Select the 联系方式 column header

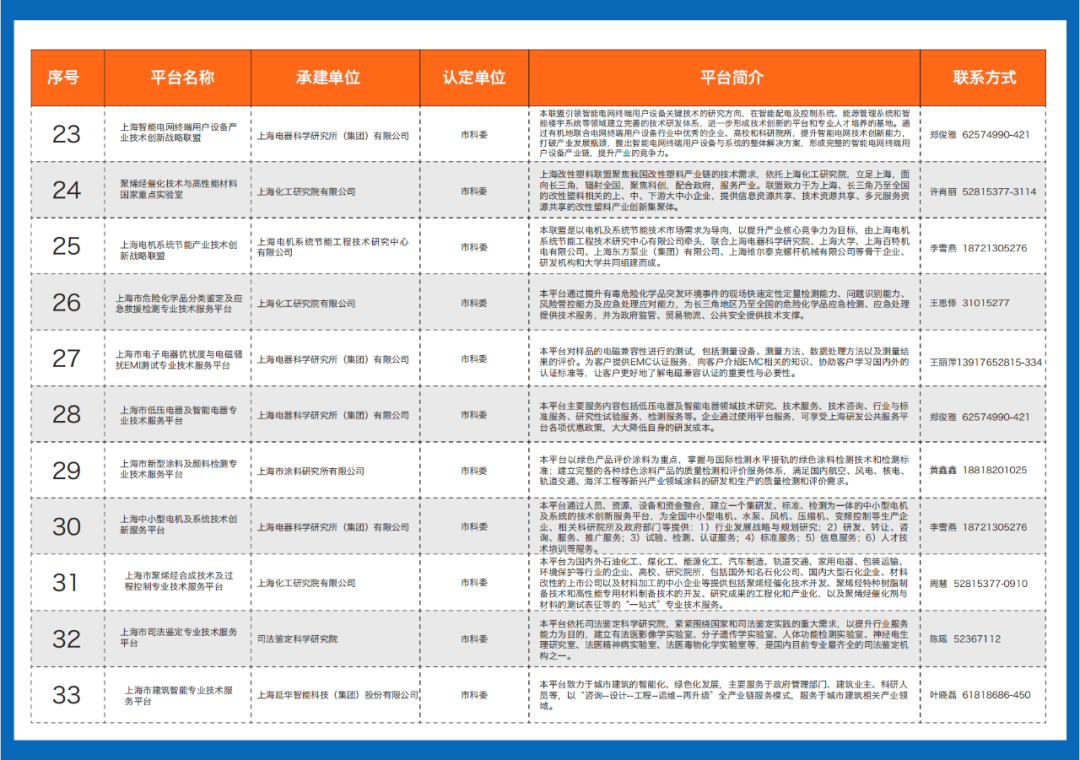coord(984,78)
